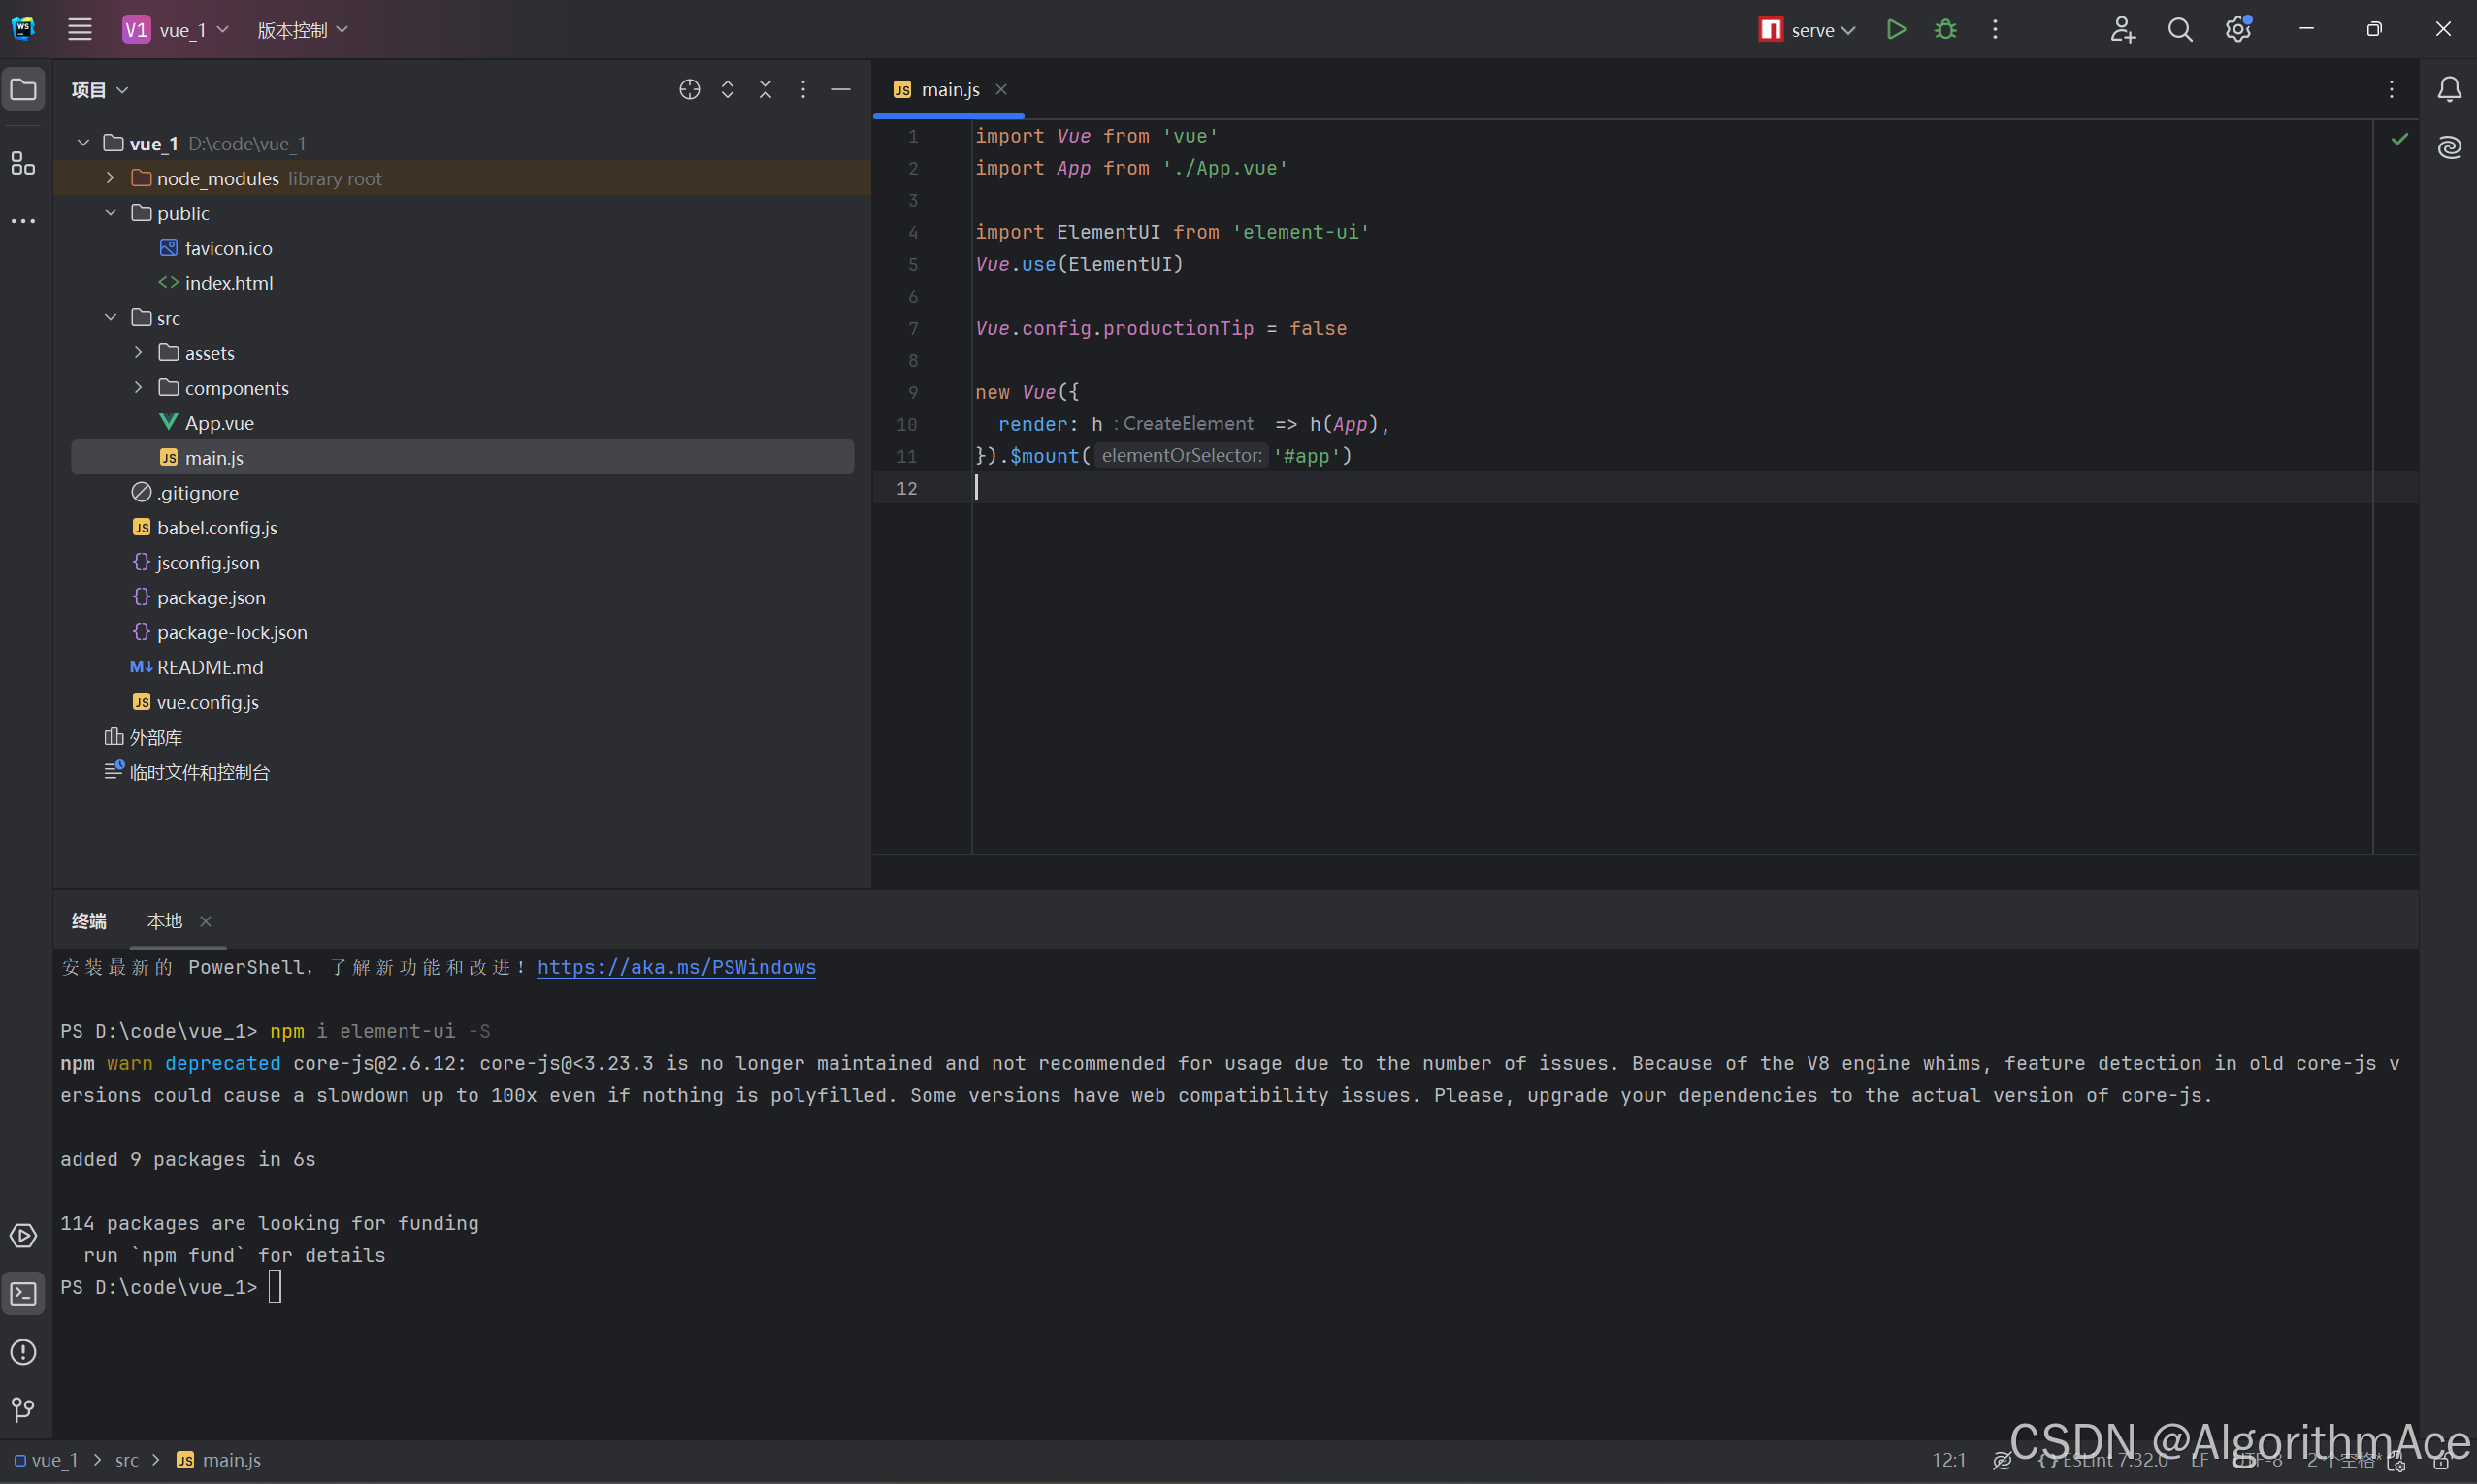The width and height of the screenshot is (2477, 1484).
Task: Open the 版本控制 menu
Action: (302, 29)
